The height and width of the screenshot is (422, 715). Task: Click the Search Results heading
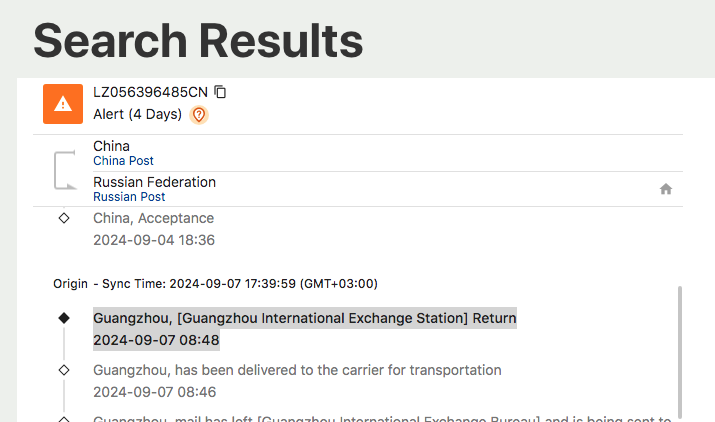click(x=198, y=41)
